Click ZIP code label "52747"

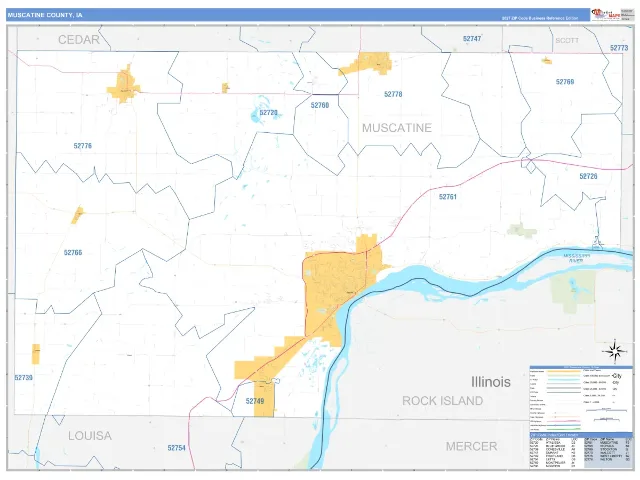(472, 38)
